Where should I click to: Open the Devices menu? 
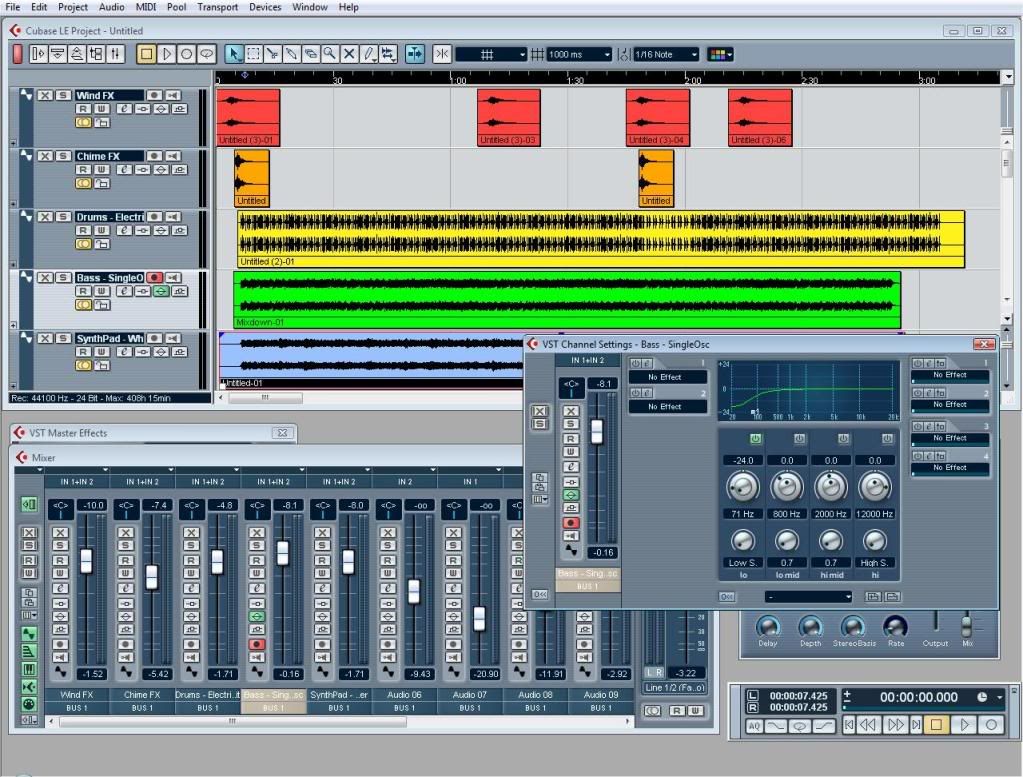265,7
